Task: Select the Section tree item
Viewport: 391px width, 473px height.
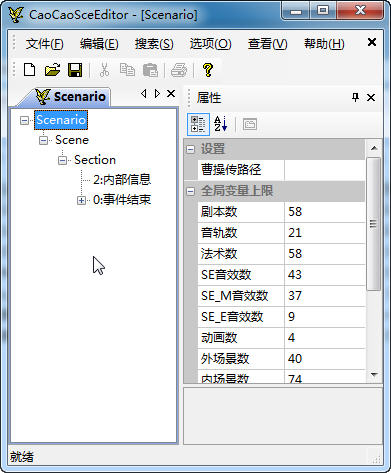Action: (x=95, y=160)
